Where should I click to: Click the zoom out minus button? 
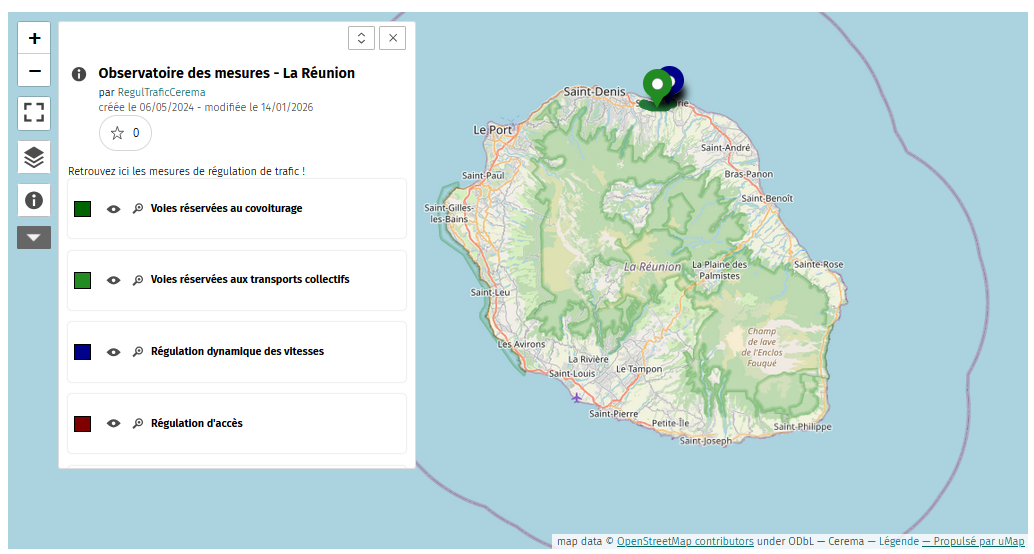click(34, 71)
